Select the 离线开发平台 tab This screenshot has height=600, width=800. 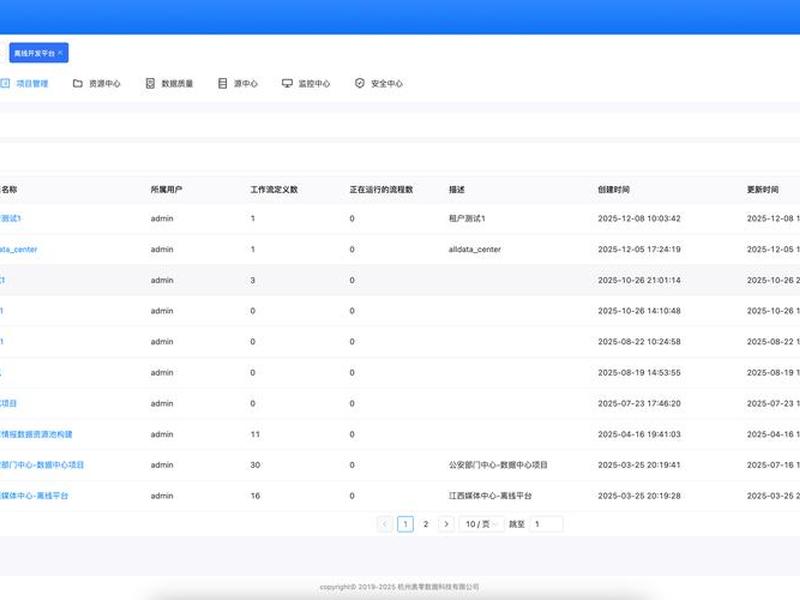point(39,53)
